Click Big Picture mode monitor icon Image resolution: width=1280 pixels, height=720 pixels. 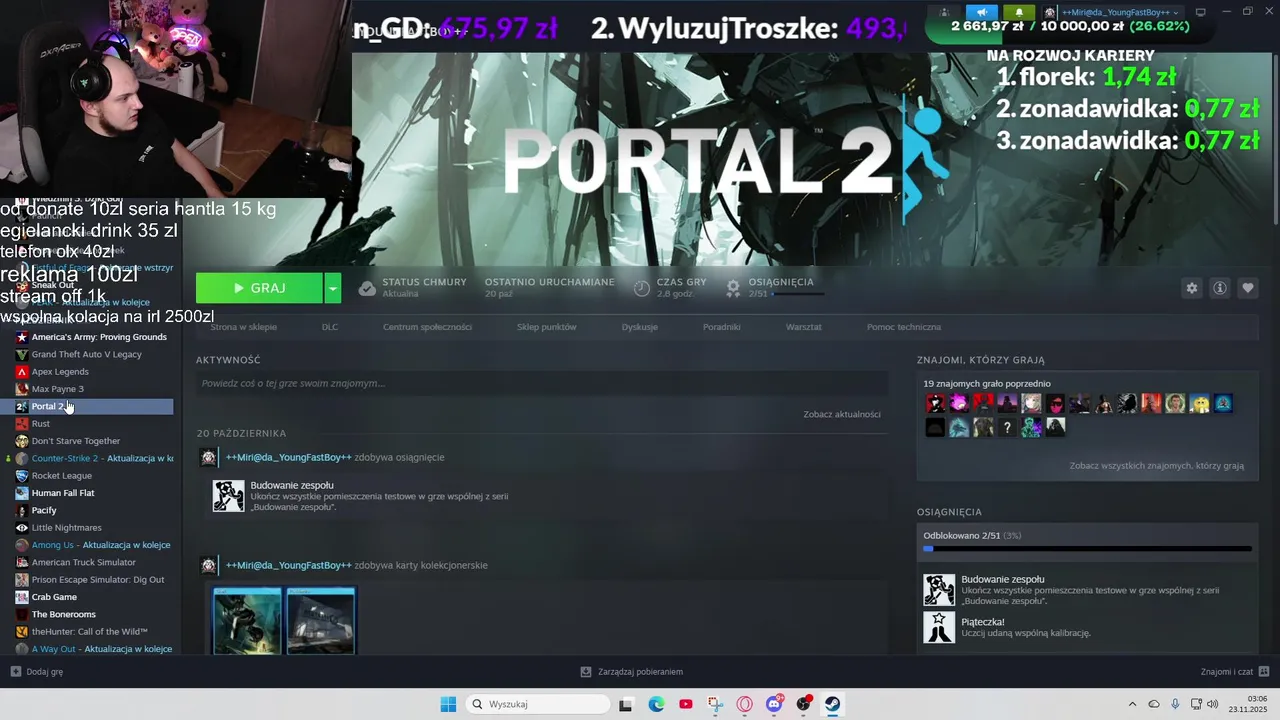point(1201,12)
